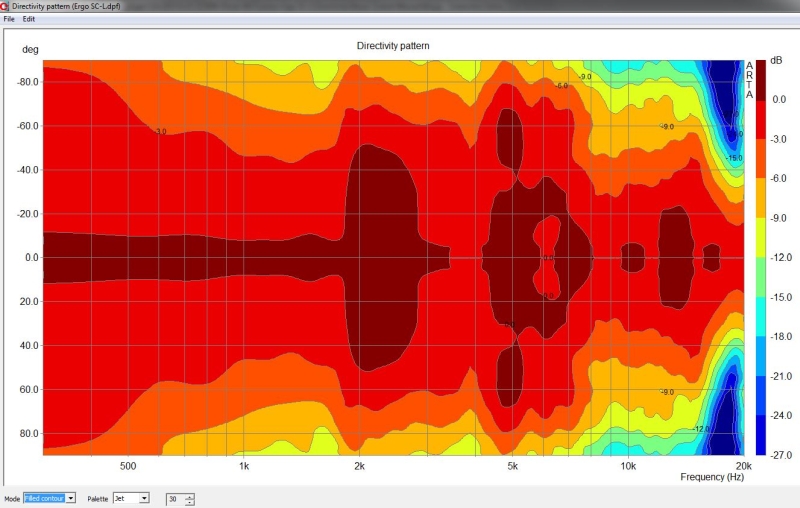This screenshot has width=800, height=508.
Task: Click the 20k frequency axis tick label
Action: (x=743, y=466)
